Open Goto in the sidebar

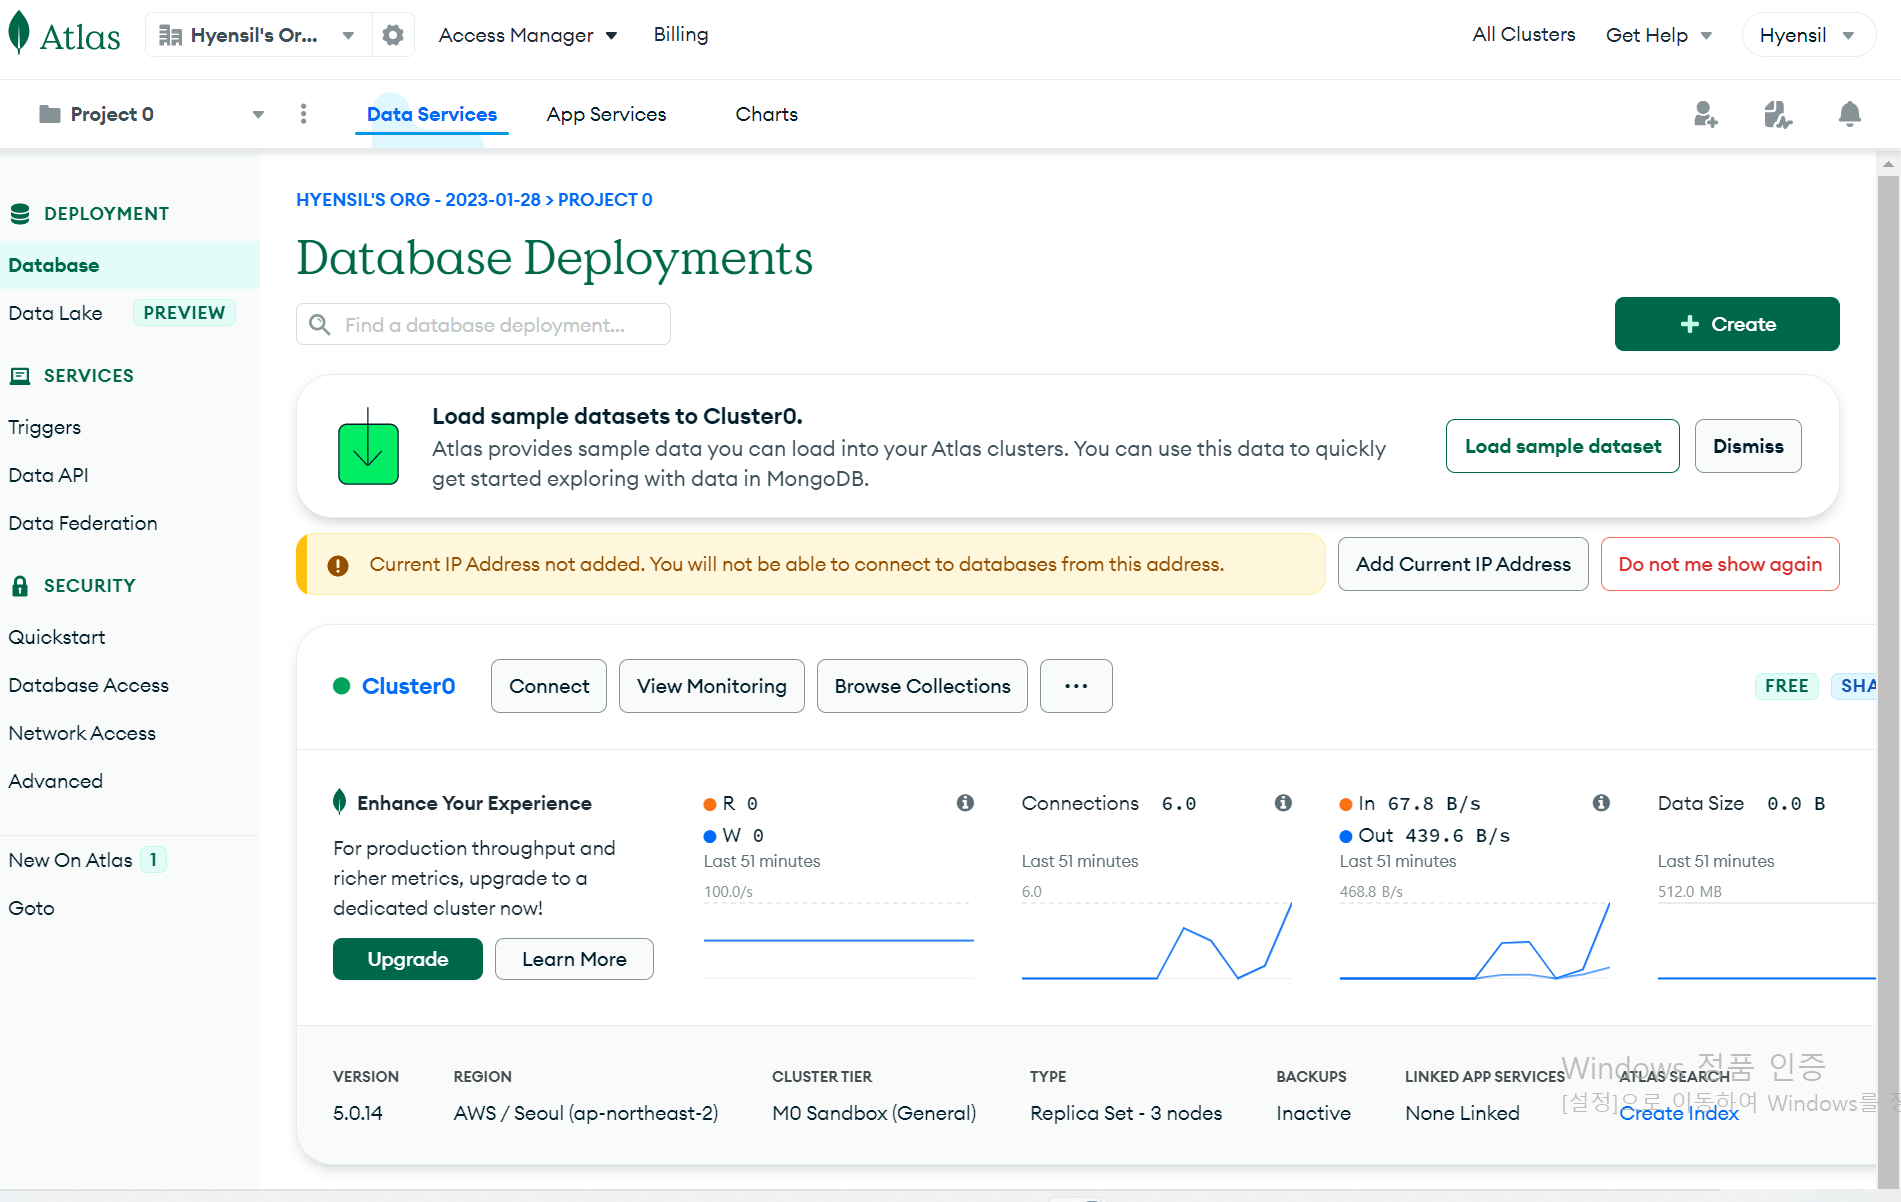32,908
